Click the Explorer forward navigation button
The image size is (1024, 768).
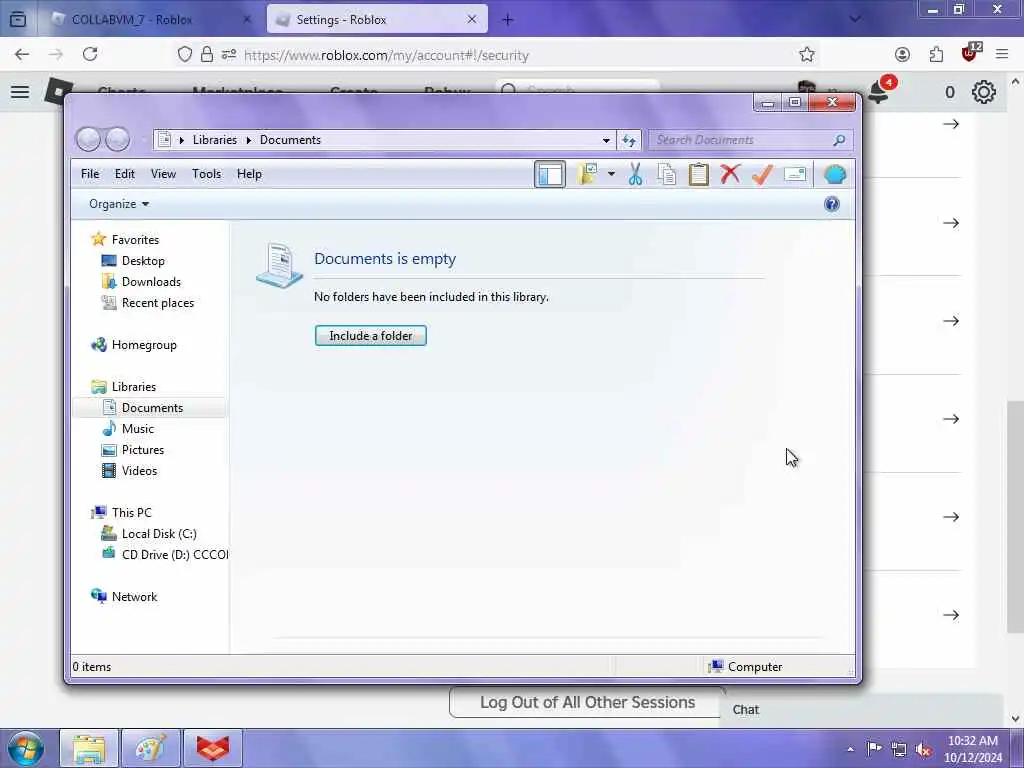[118, 139]
